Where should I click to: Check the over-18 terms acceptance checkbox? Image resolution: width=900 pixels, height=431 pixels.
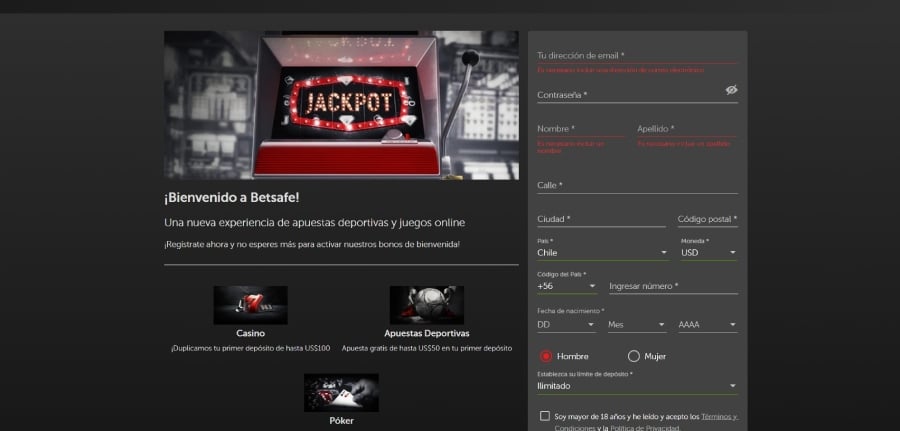point(545,416)
